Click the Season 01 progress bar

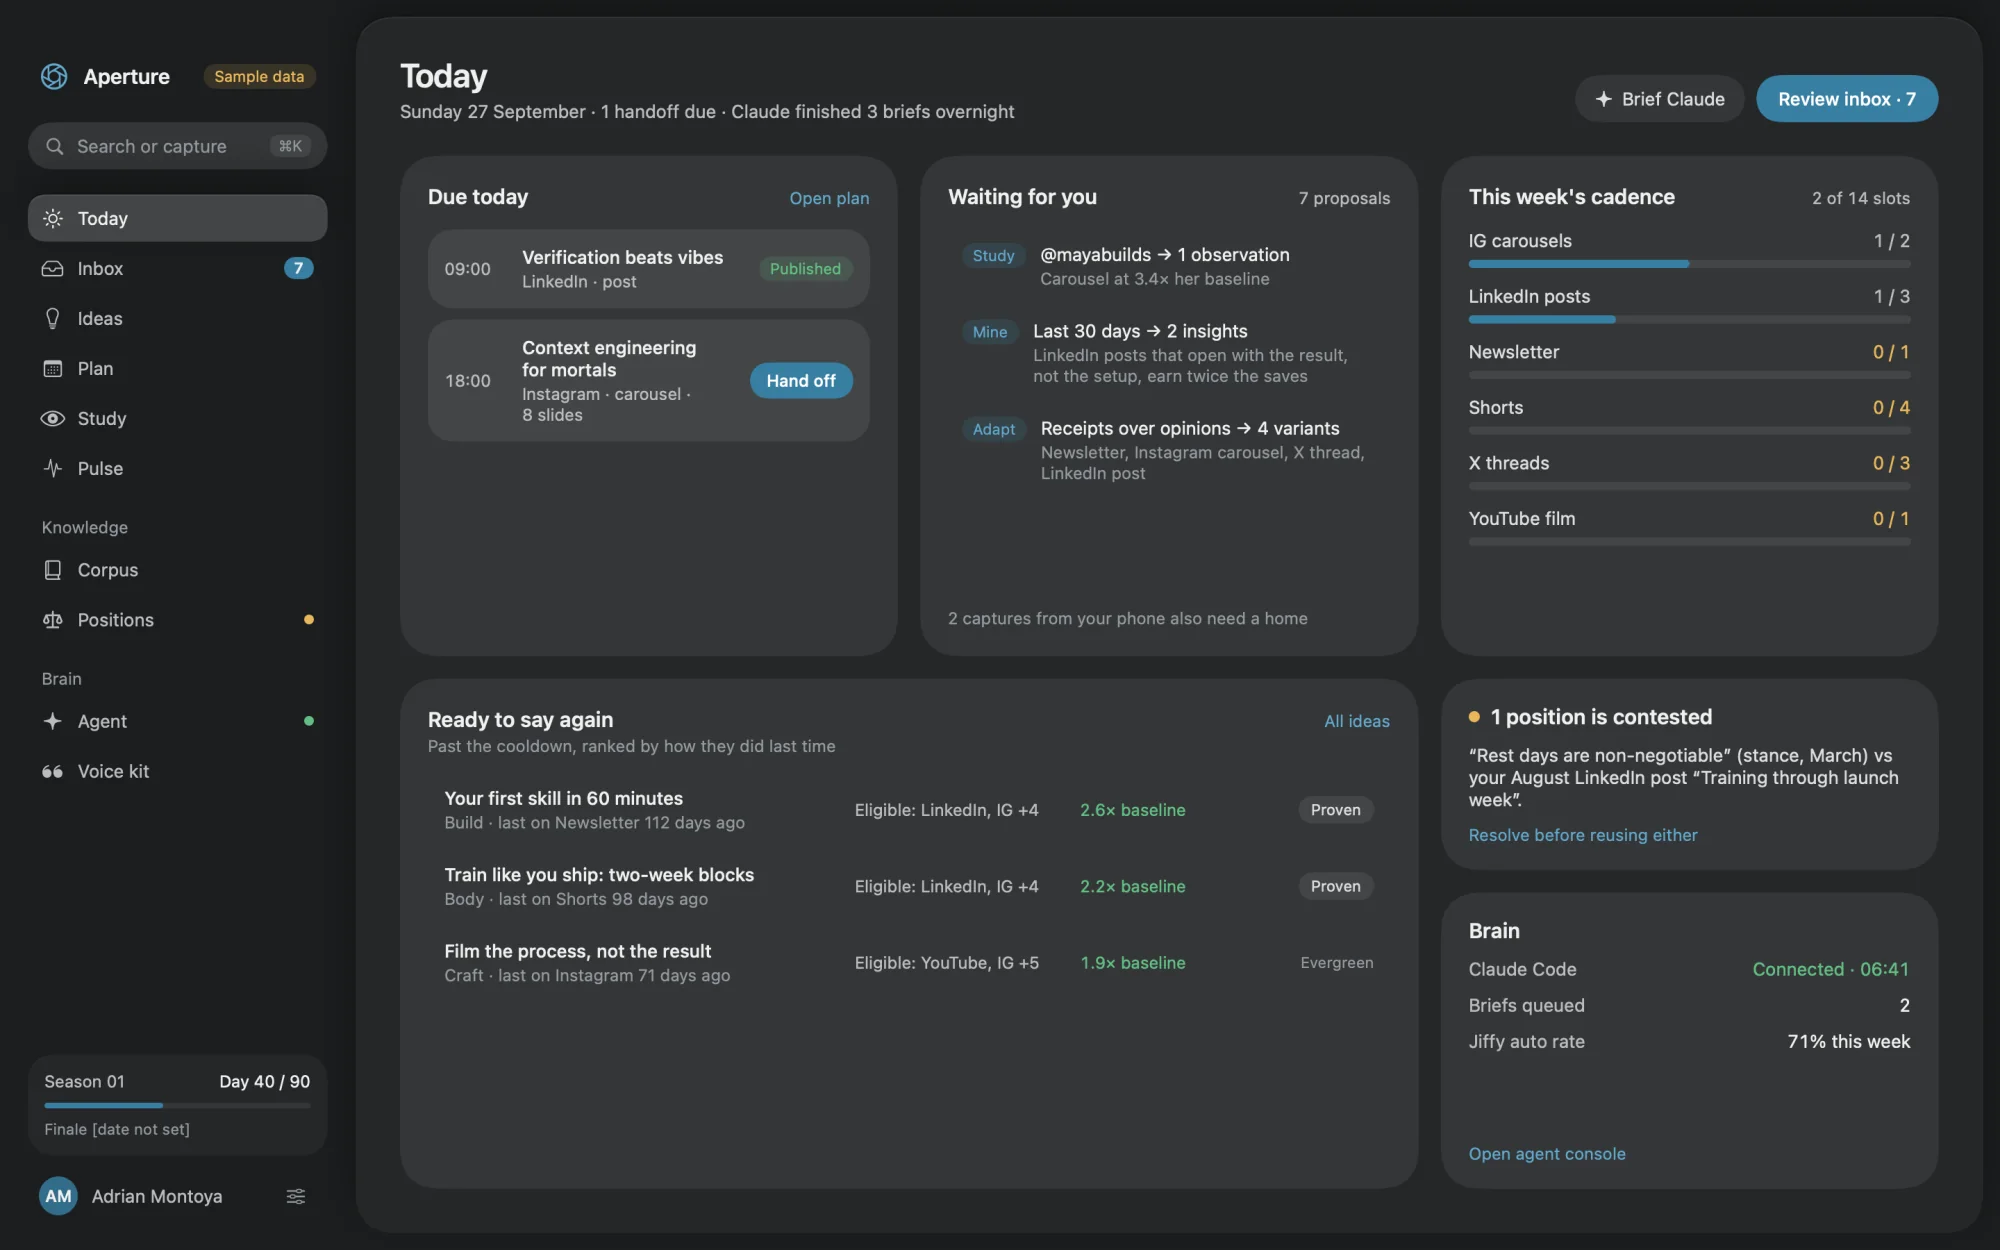pyautogui.click(x=177, y=1105)
